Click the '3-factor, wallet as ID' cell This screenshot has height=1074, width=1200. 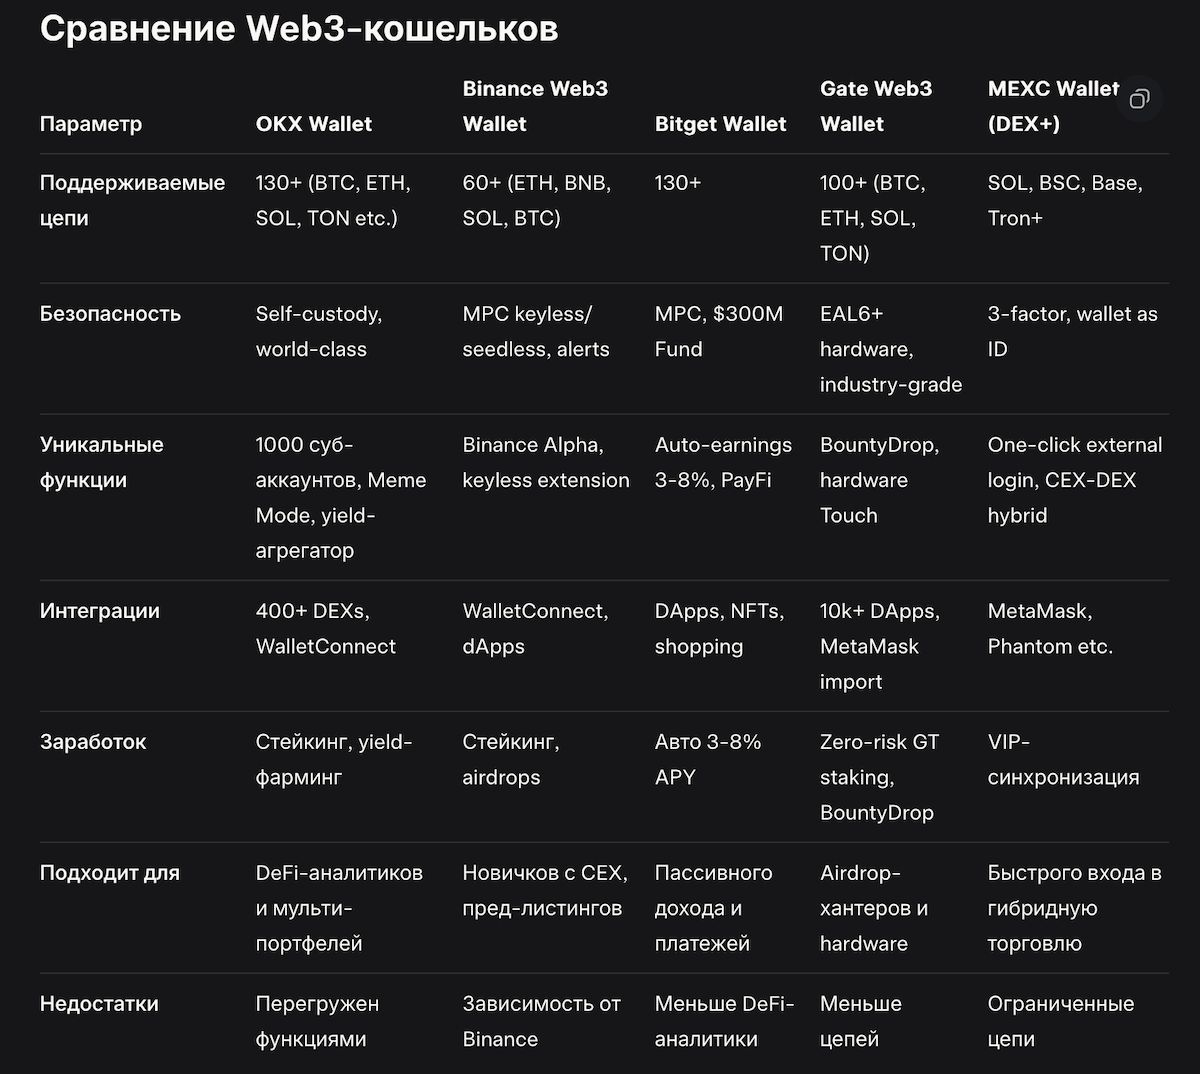click(x=1073, y=331)
